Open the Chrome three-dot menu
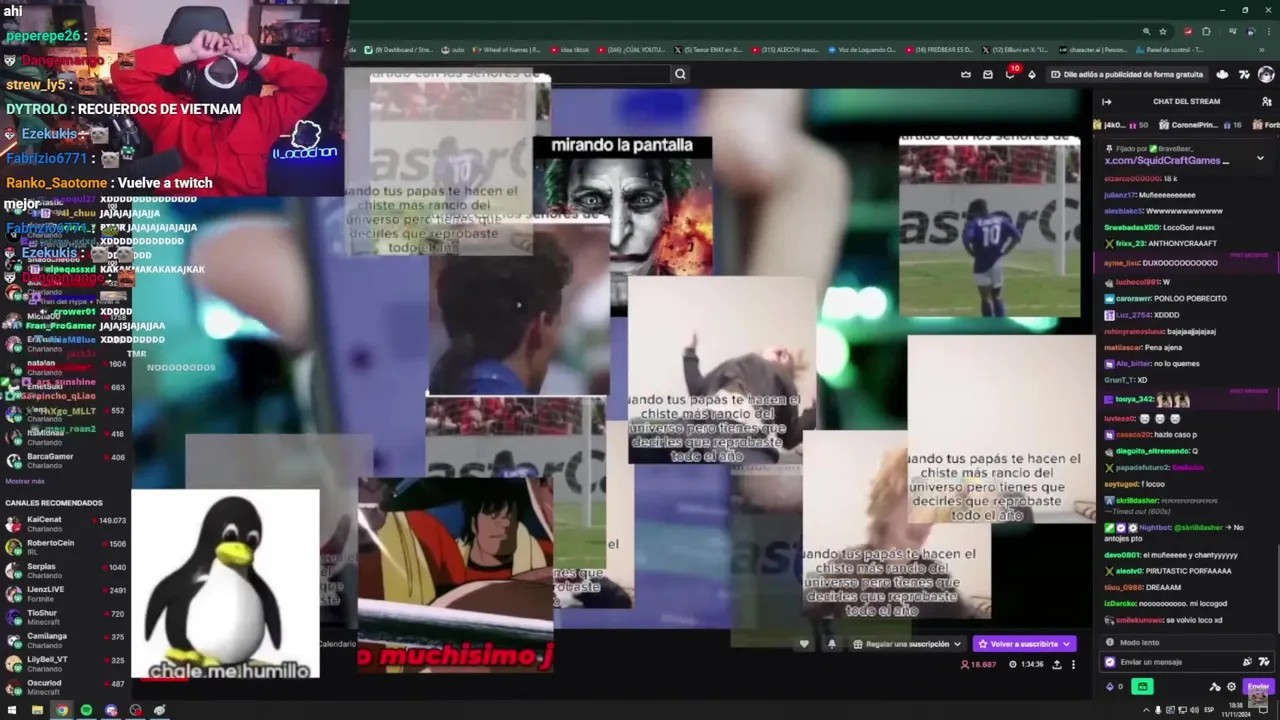Image resolution: width=1280 pixels, height=720 pixels. (1268, 31)
